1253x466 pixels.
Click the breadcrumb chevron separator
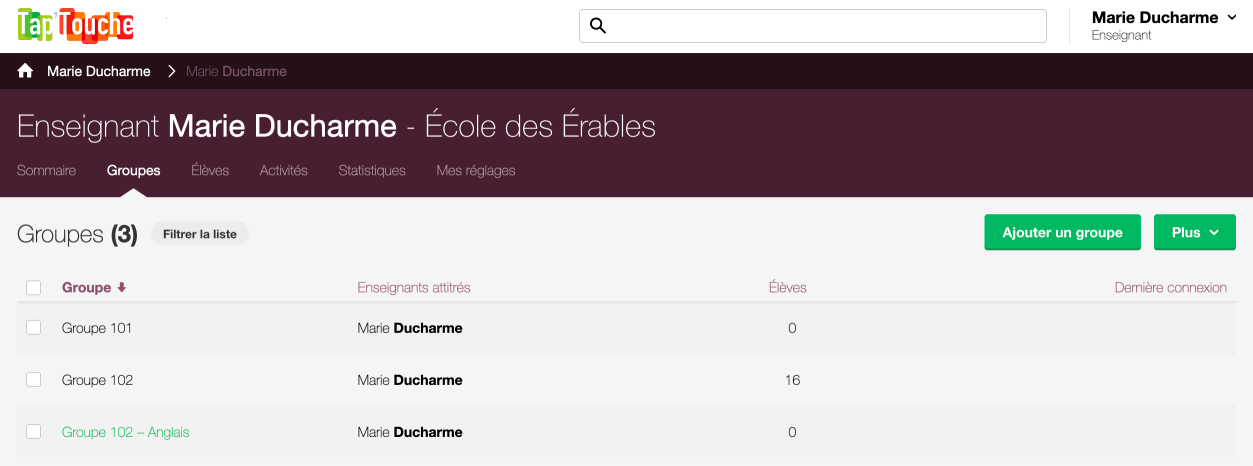(171, 71)
